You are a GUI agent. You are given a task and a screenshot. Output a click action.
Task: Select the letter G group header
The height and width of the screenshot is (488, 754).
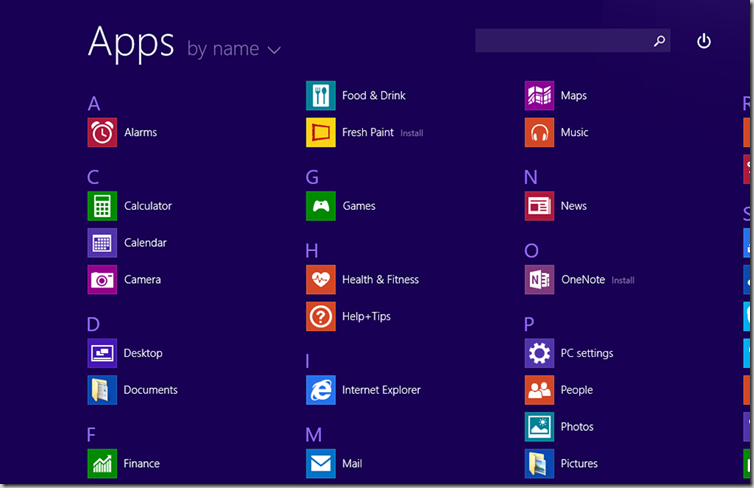tap(312, 177)
